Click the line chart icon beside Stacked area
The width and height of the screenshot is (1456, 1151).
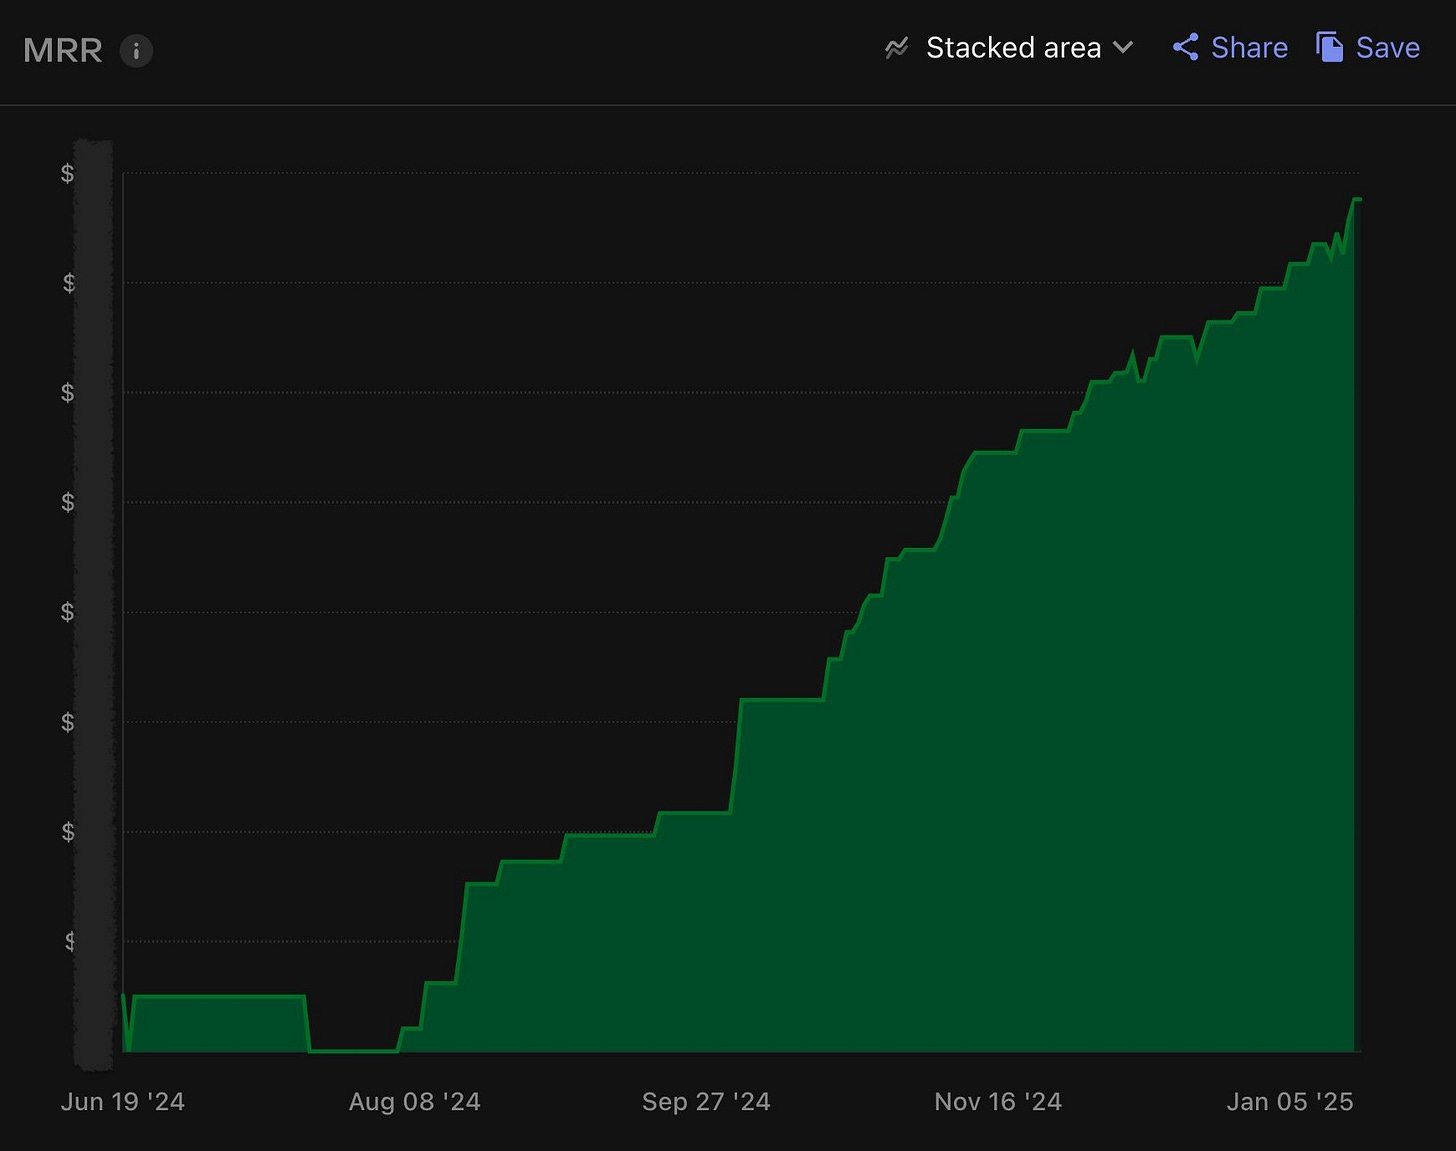896,47
